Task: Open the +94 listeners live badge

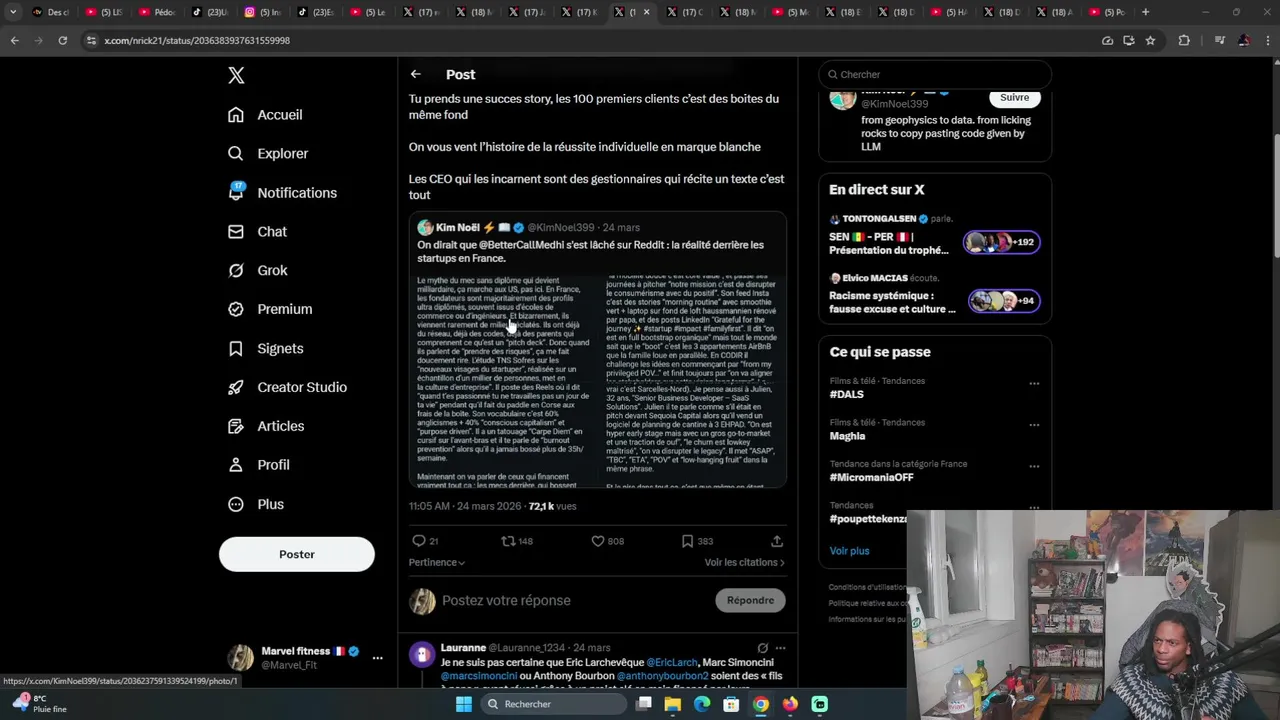Action: point(1004,301)
